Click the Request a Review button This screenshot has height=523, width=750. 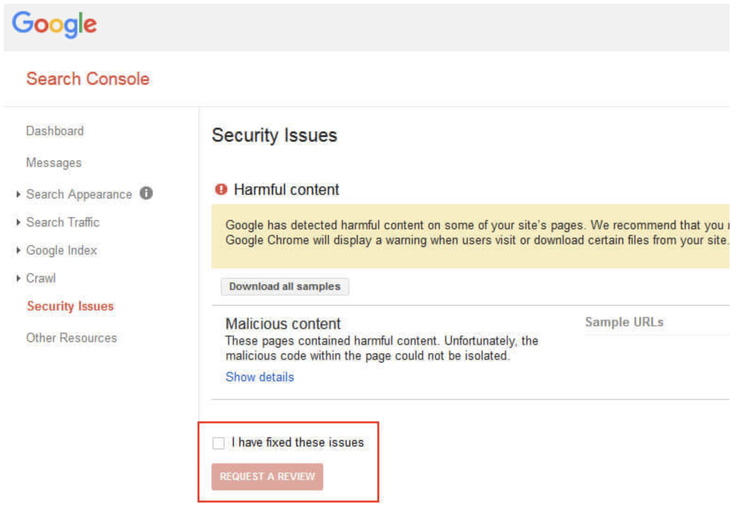[x=267, y=477]
